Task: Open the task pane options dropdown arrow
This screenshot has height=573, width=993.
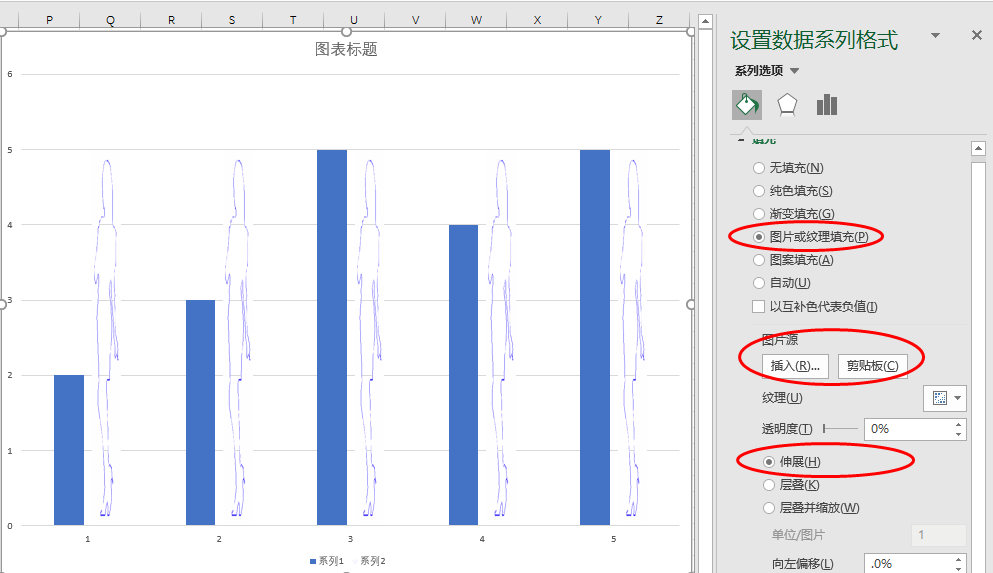Action: tap(936, 35)
